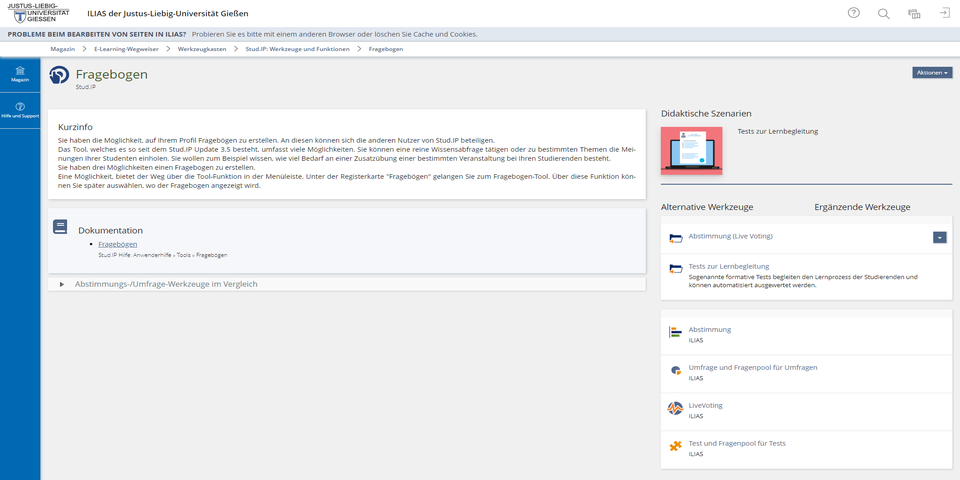Click the Didaktische Szenarien laptop thumbnail
The width and height of the screenshot is (960, 480).
[692, 151]
